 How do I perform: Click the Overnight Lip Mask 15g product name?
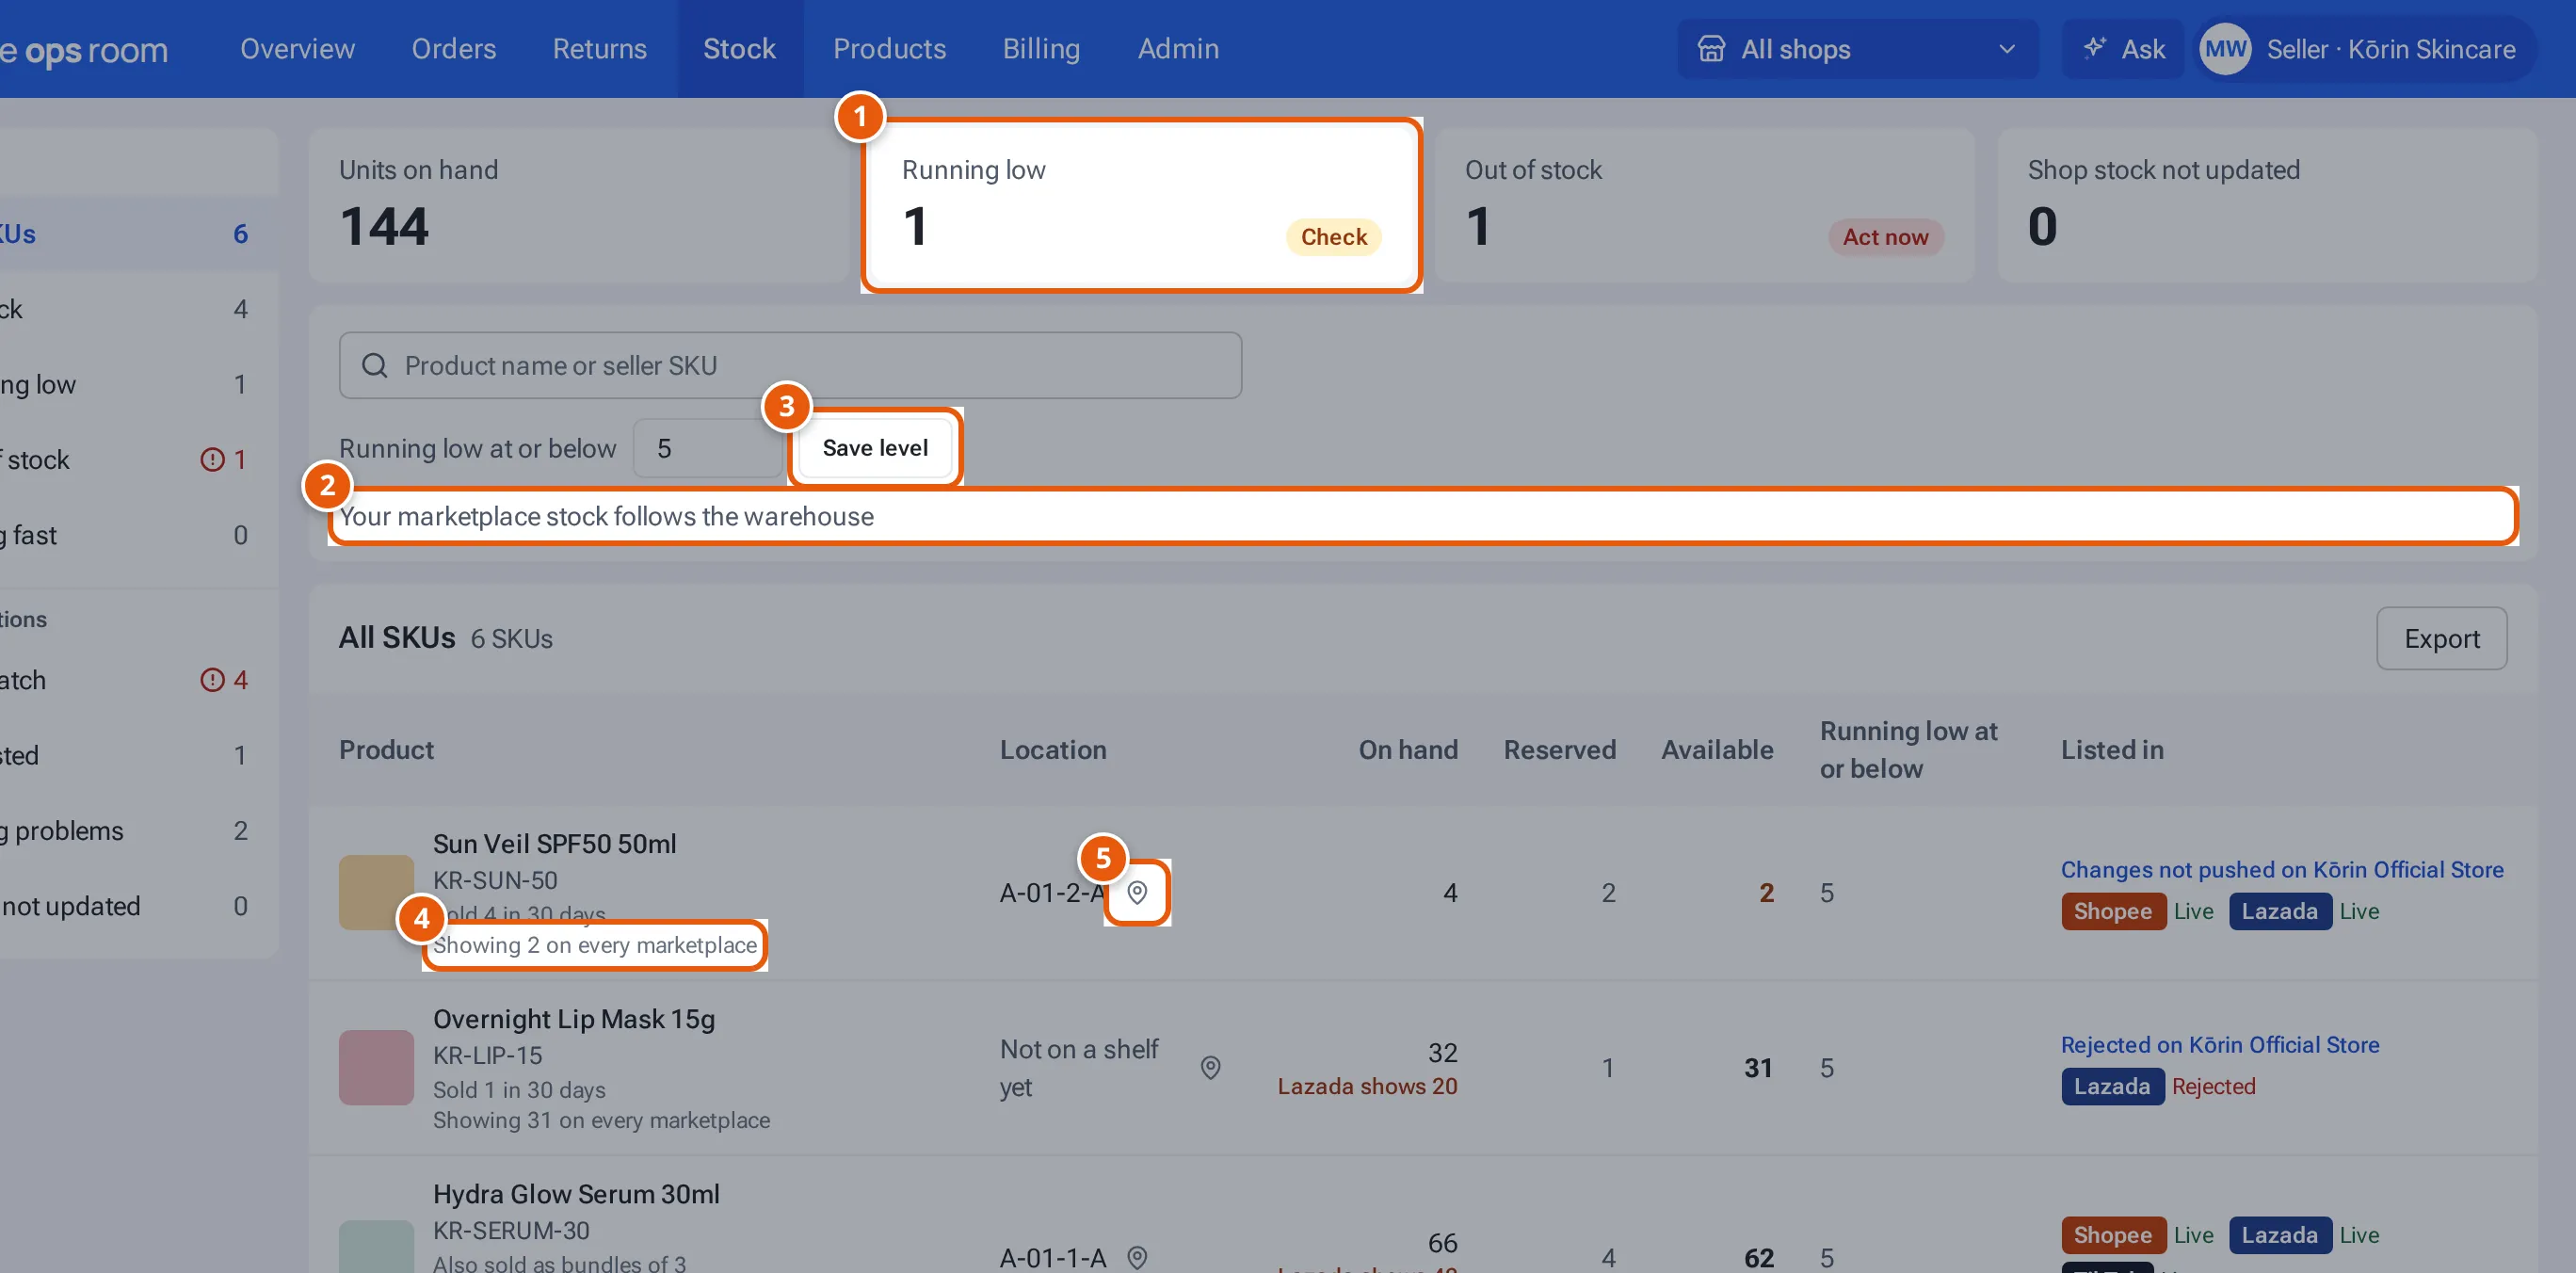click(x=574, y=1019)
